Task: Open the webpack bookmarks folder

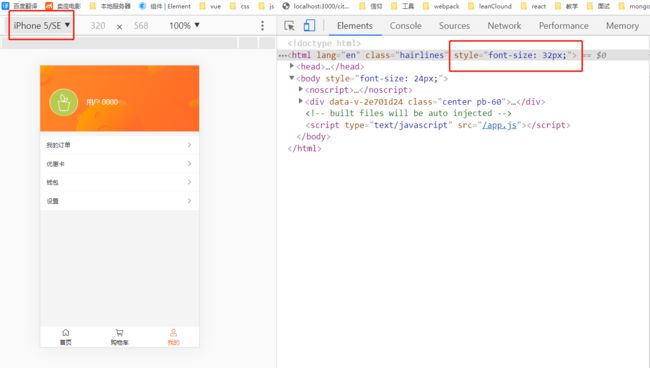Action: tap(441, 6)
